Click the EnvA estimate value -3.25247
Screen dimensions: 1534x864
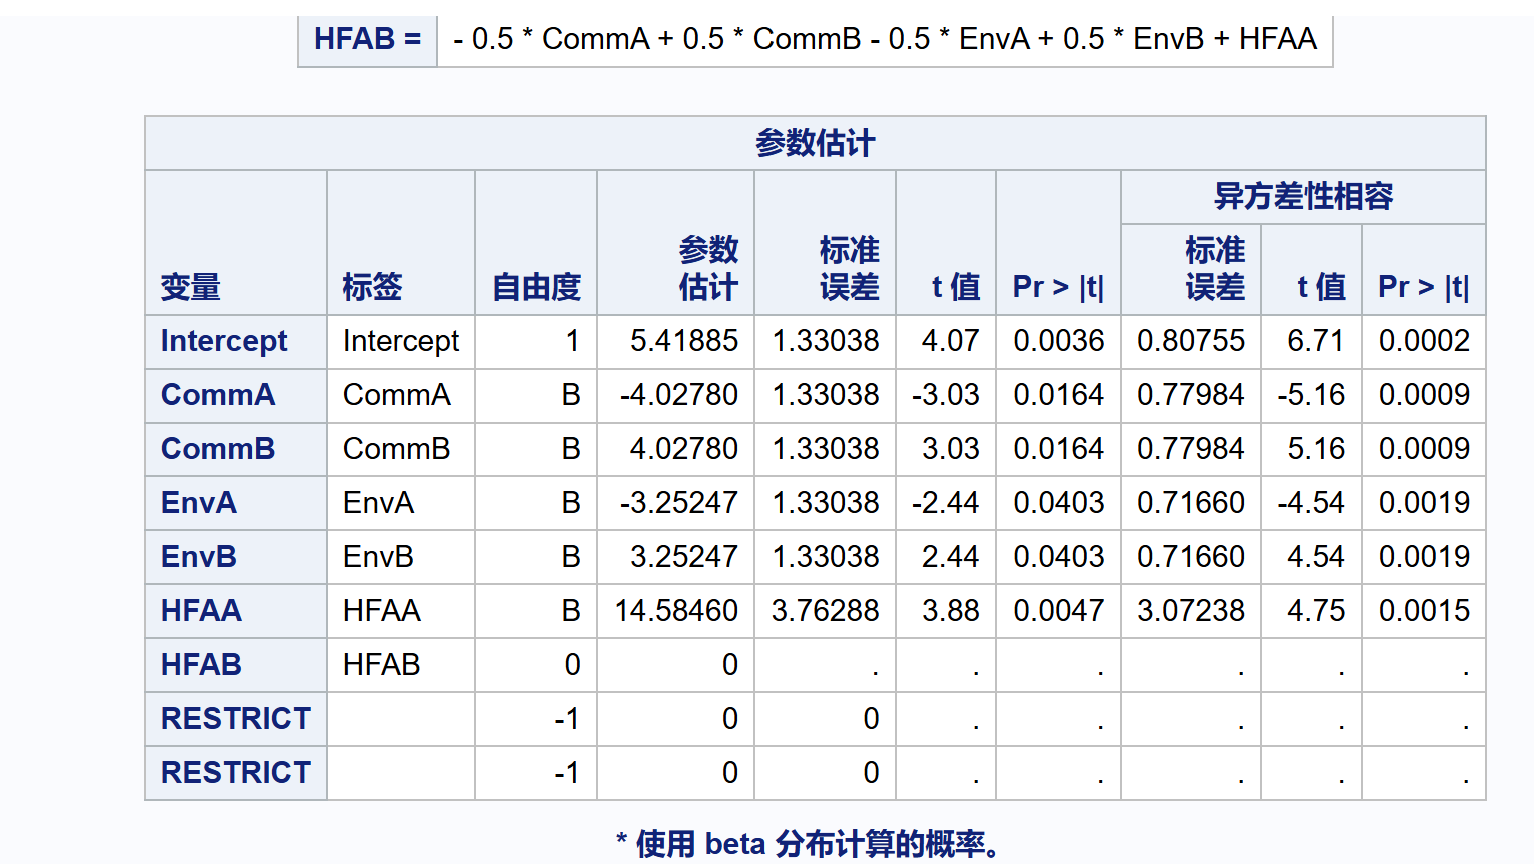679,503
